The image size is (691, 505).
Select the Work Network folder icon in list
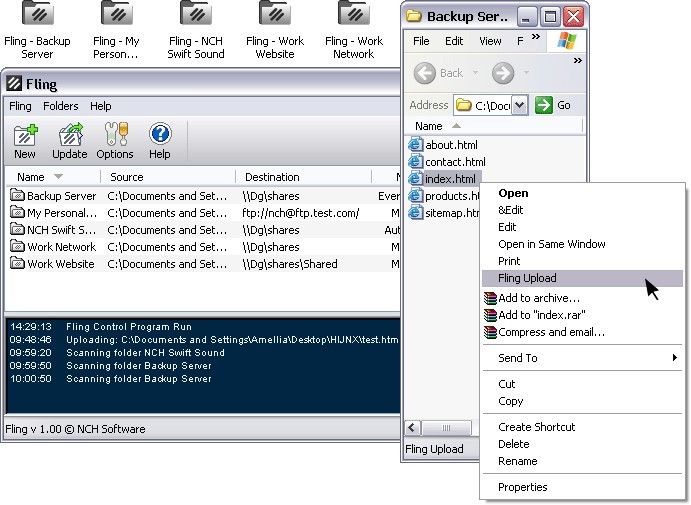tap(17, 246)
